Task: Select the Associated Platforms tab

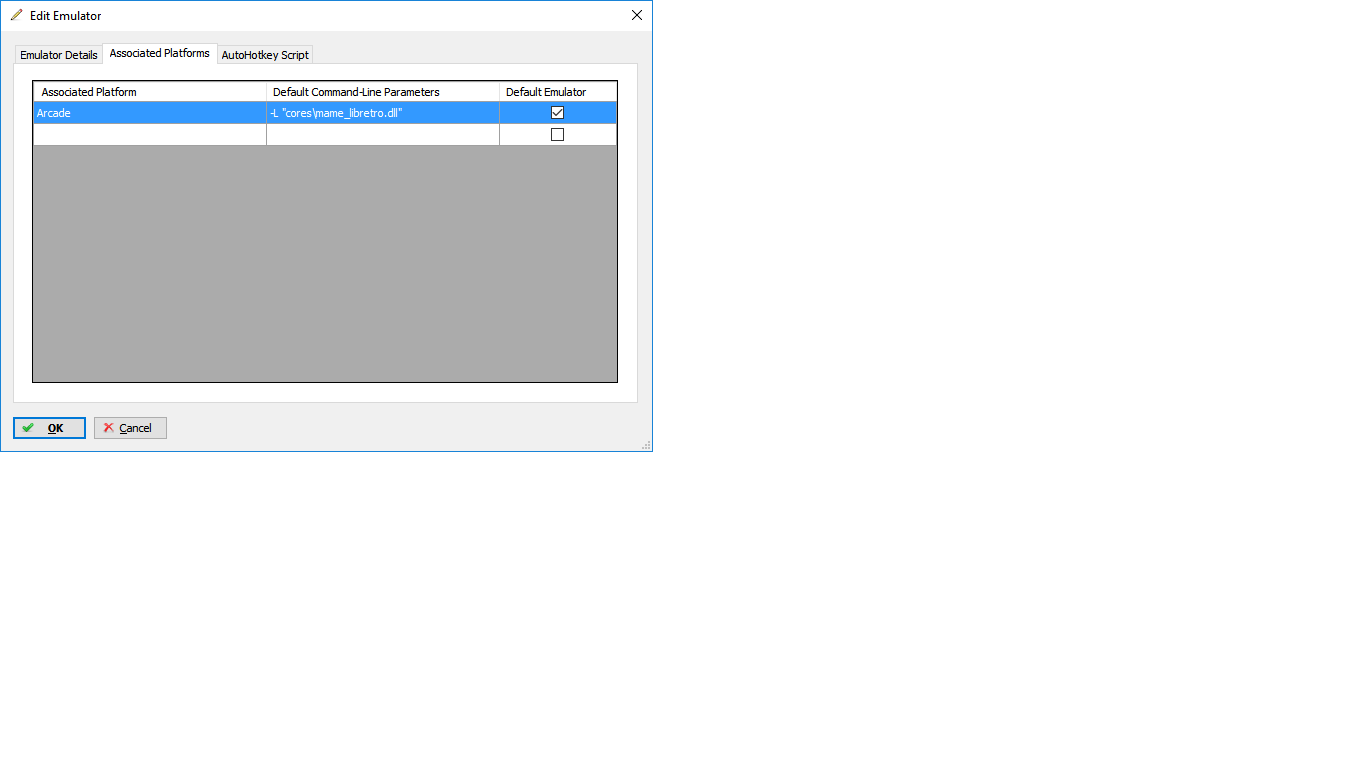Action: coord(160,53)
